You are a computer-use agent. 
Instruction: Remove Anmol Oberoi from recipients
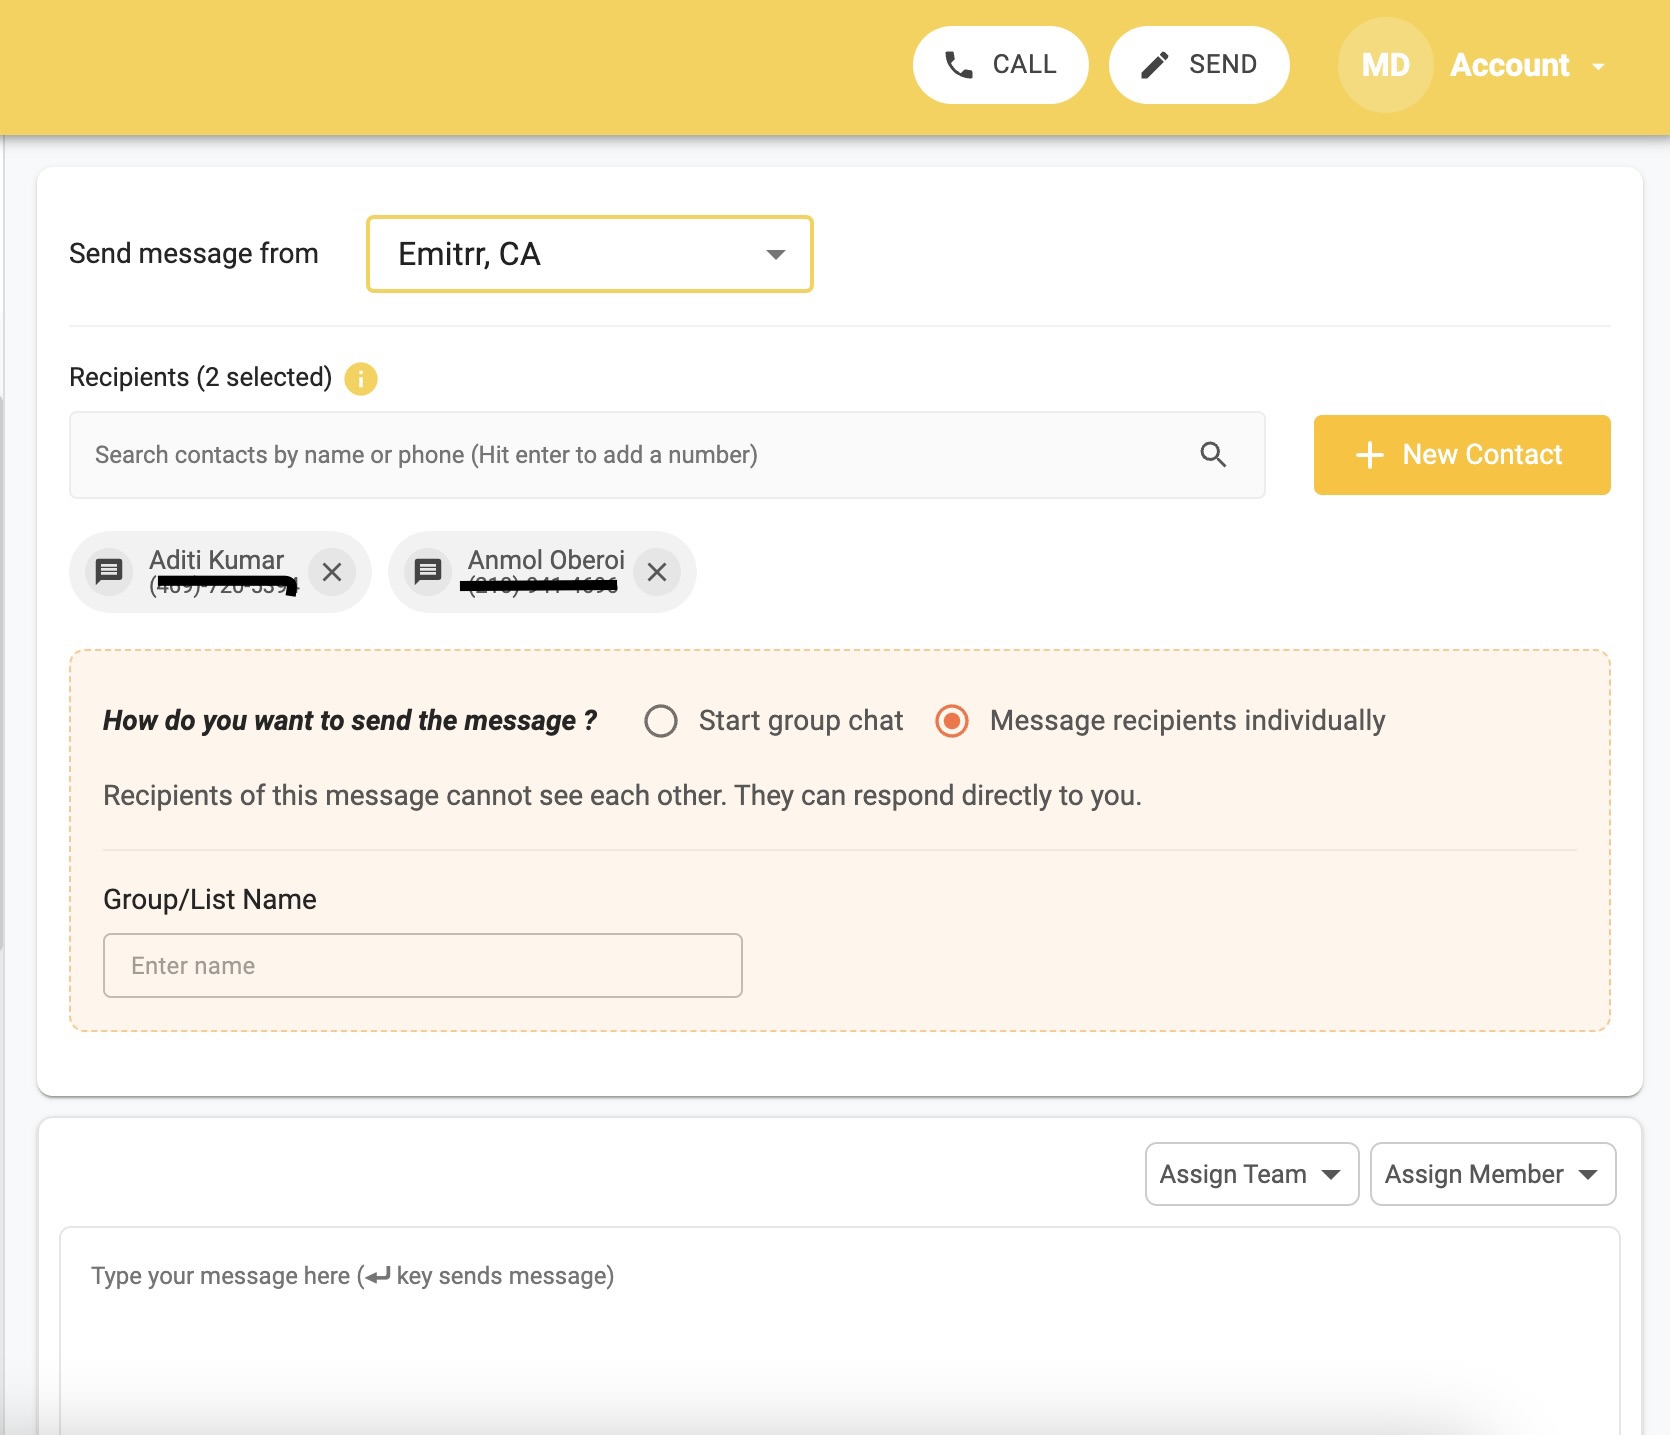pos(657,572)
